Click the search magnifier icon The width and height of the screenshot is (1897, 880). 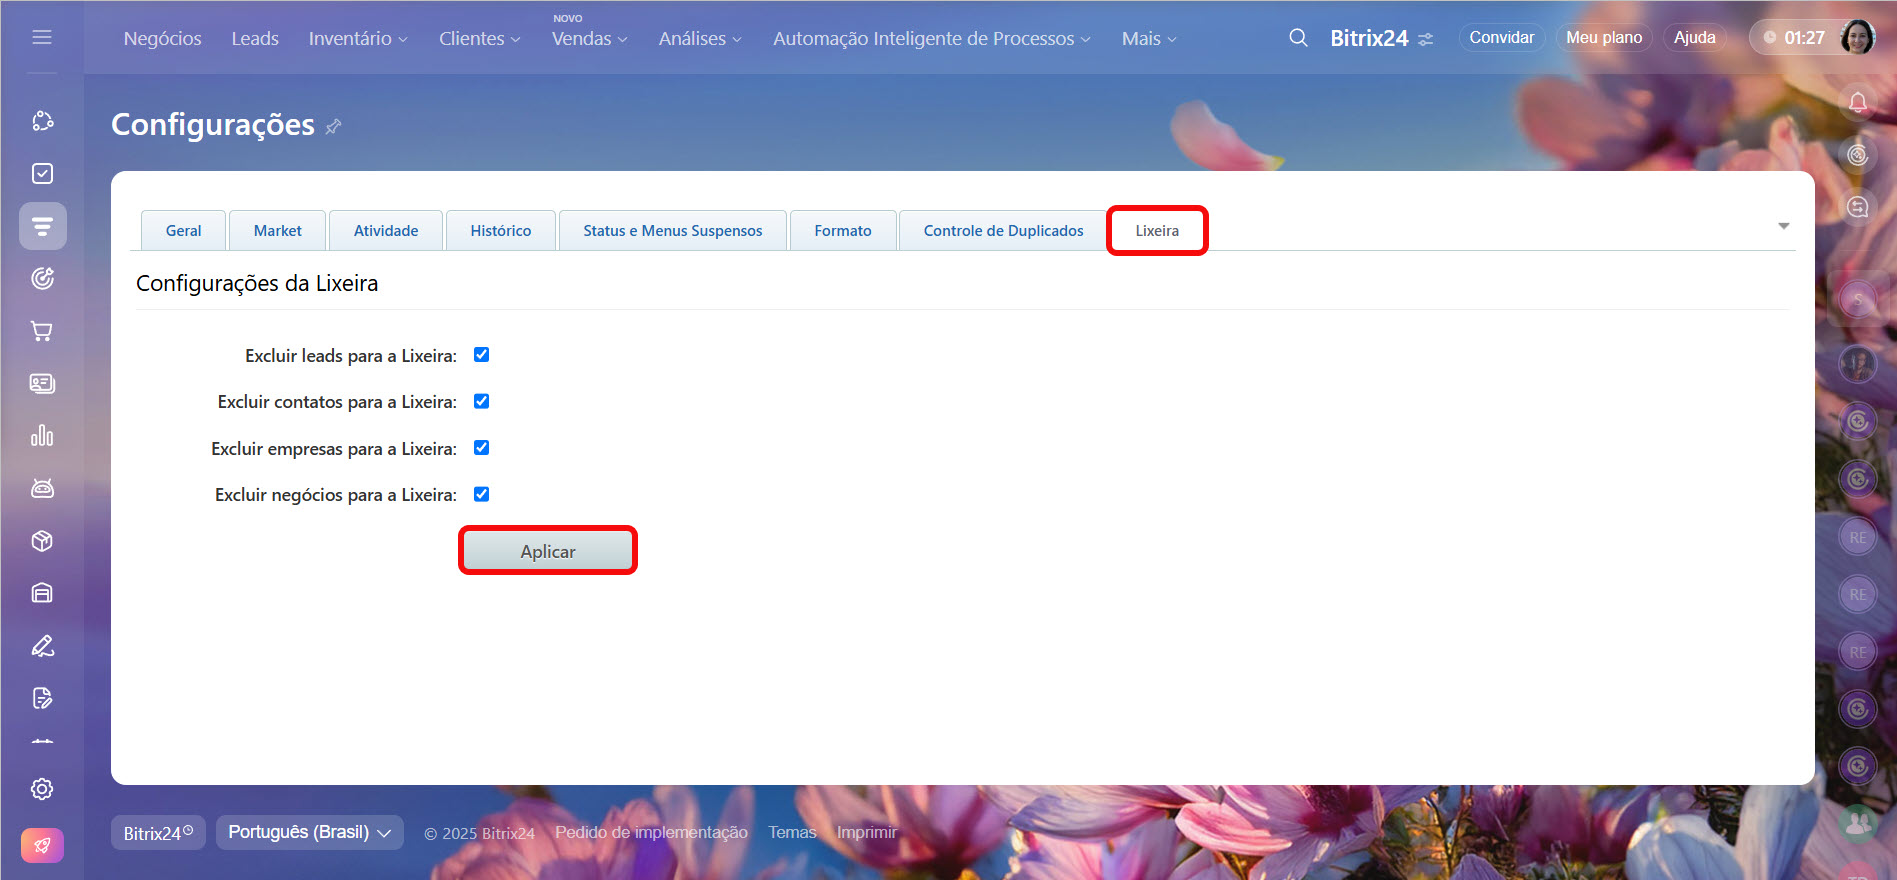pos(1298,38)
